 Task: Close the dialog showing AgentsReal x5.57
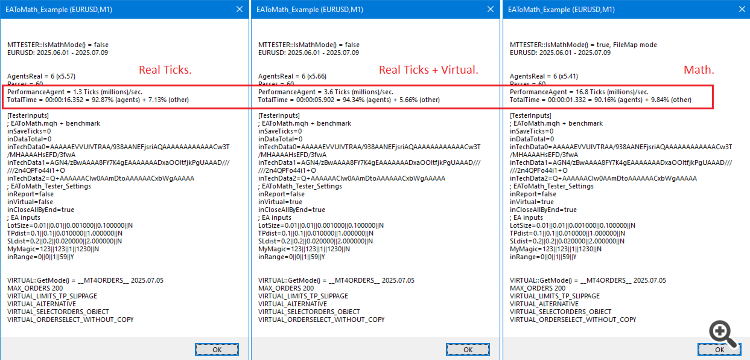click(239, 9)
